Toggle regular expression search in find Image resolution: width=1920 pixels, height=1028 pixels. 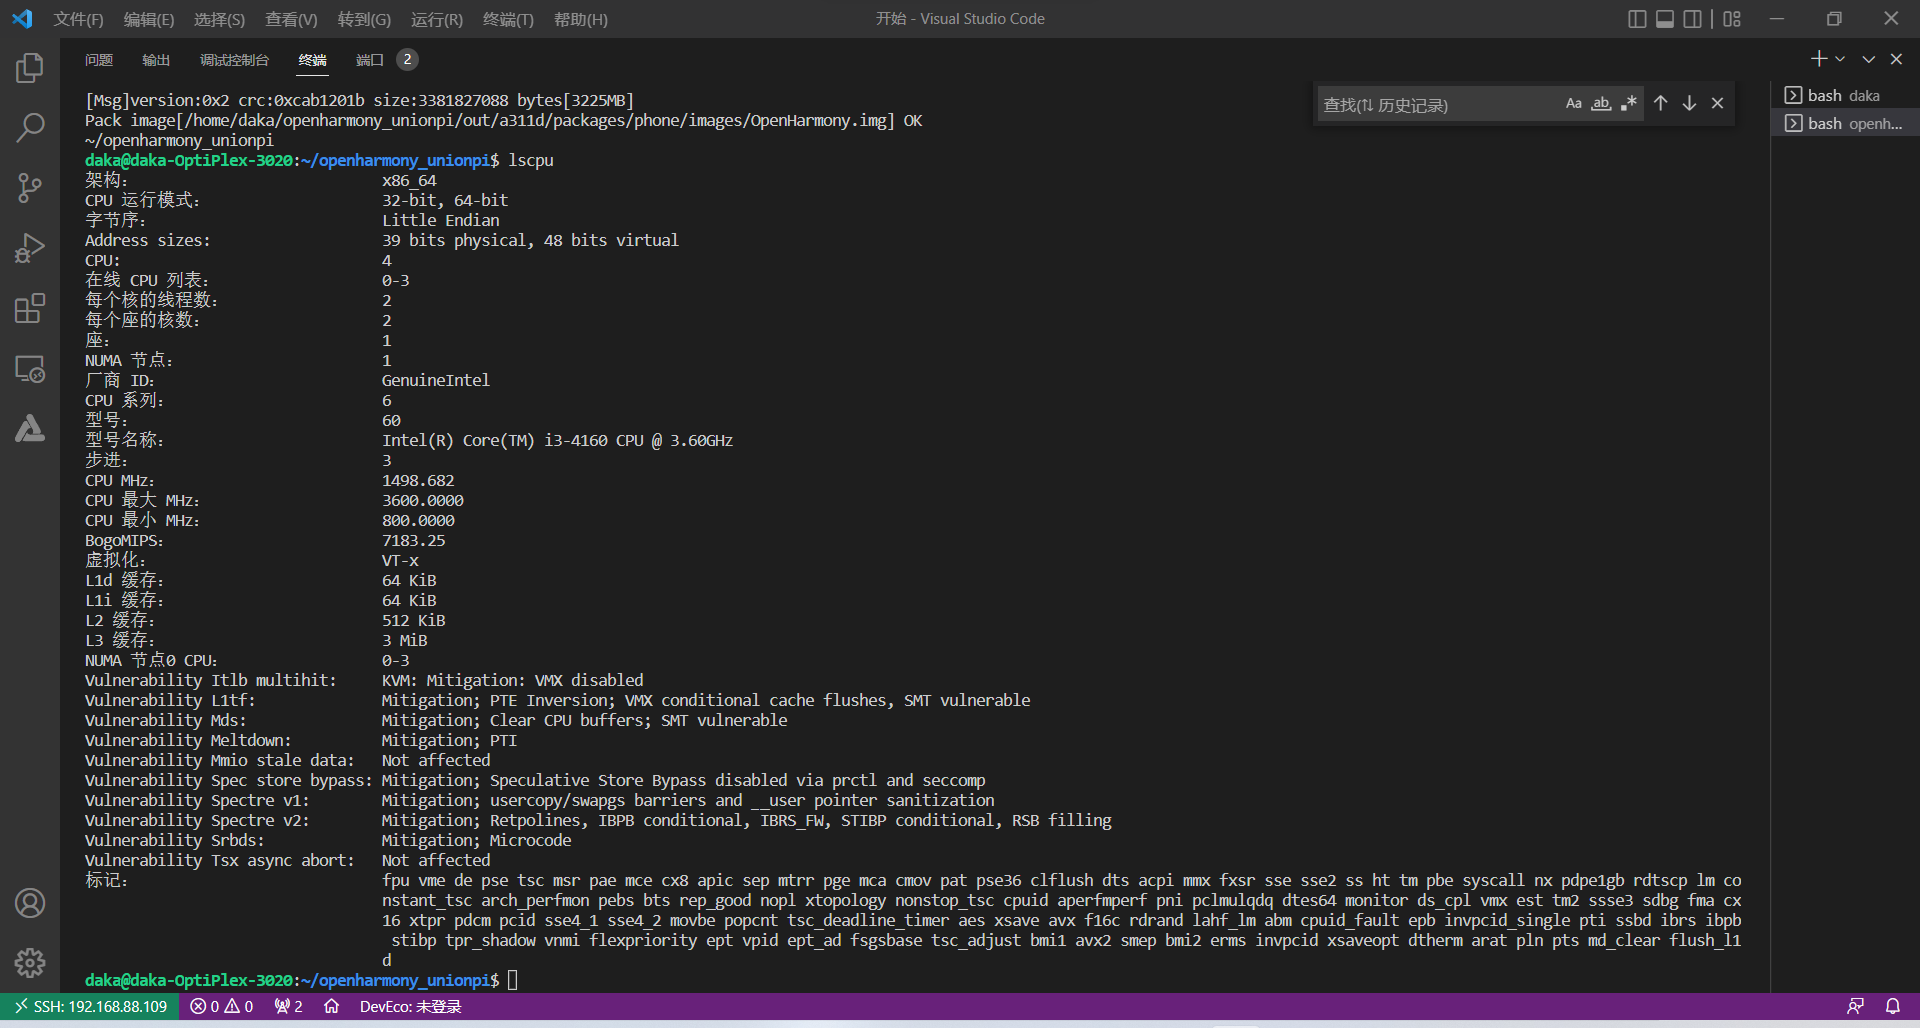tap(1629, 104)
